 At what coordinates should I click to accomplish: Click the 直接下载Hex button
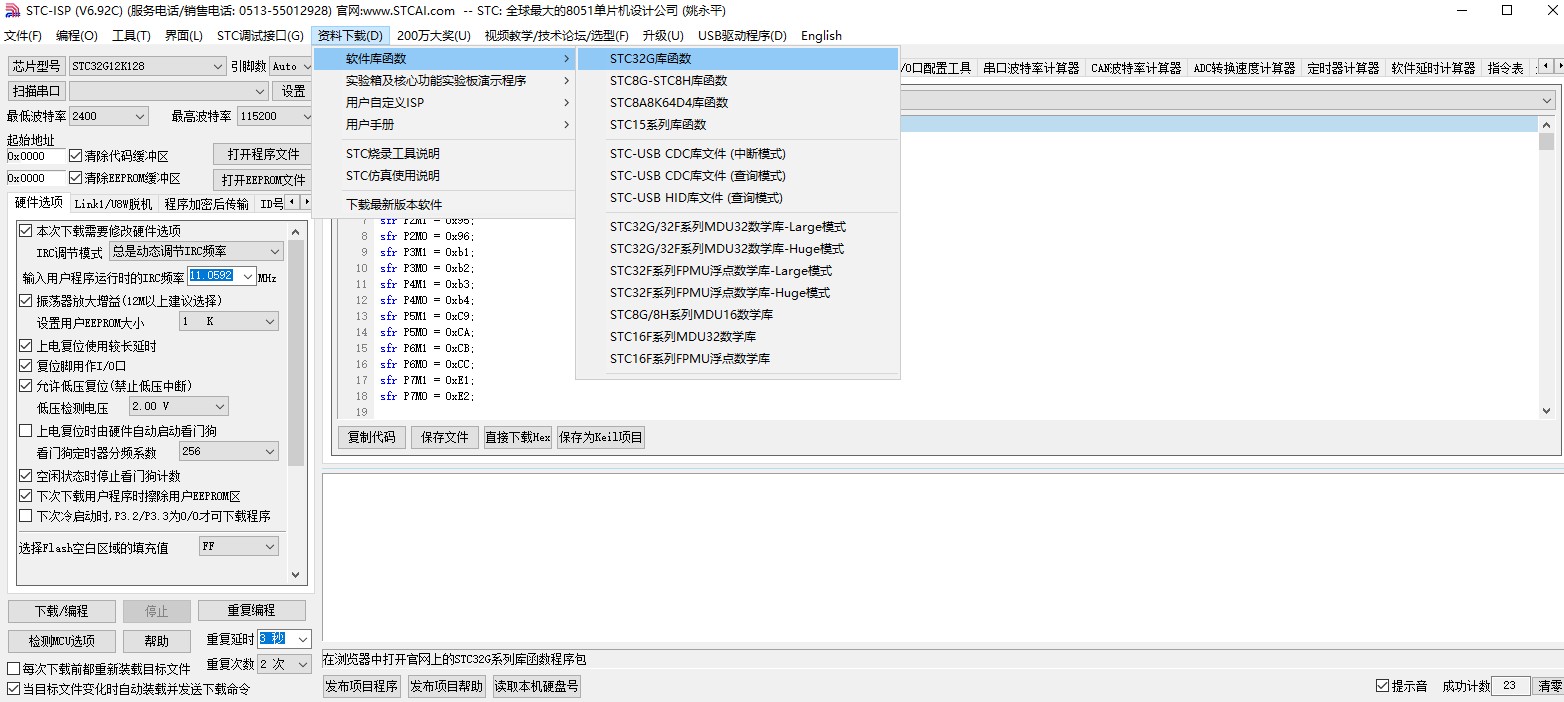pos(518,437)
